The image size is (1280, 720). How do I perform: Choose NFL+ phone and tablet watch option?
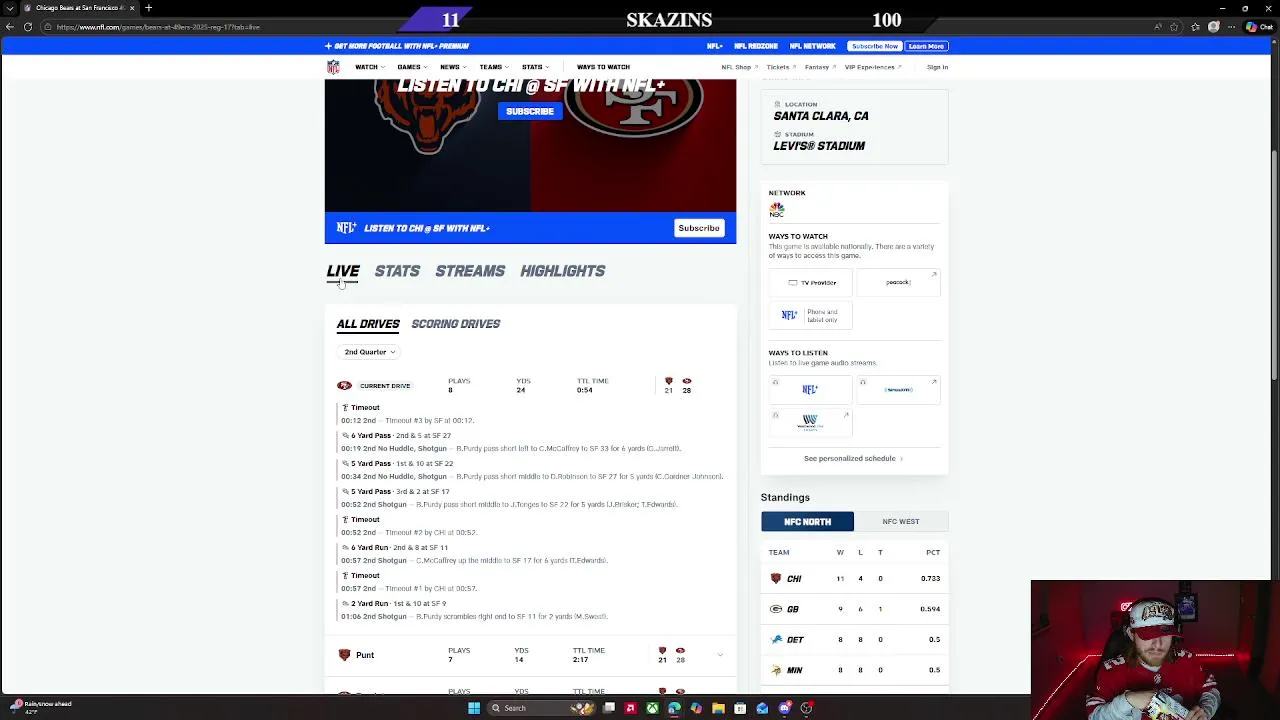pyautogui.click(x=811, y=315)
